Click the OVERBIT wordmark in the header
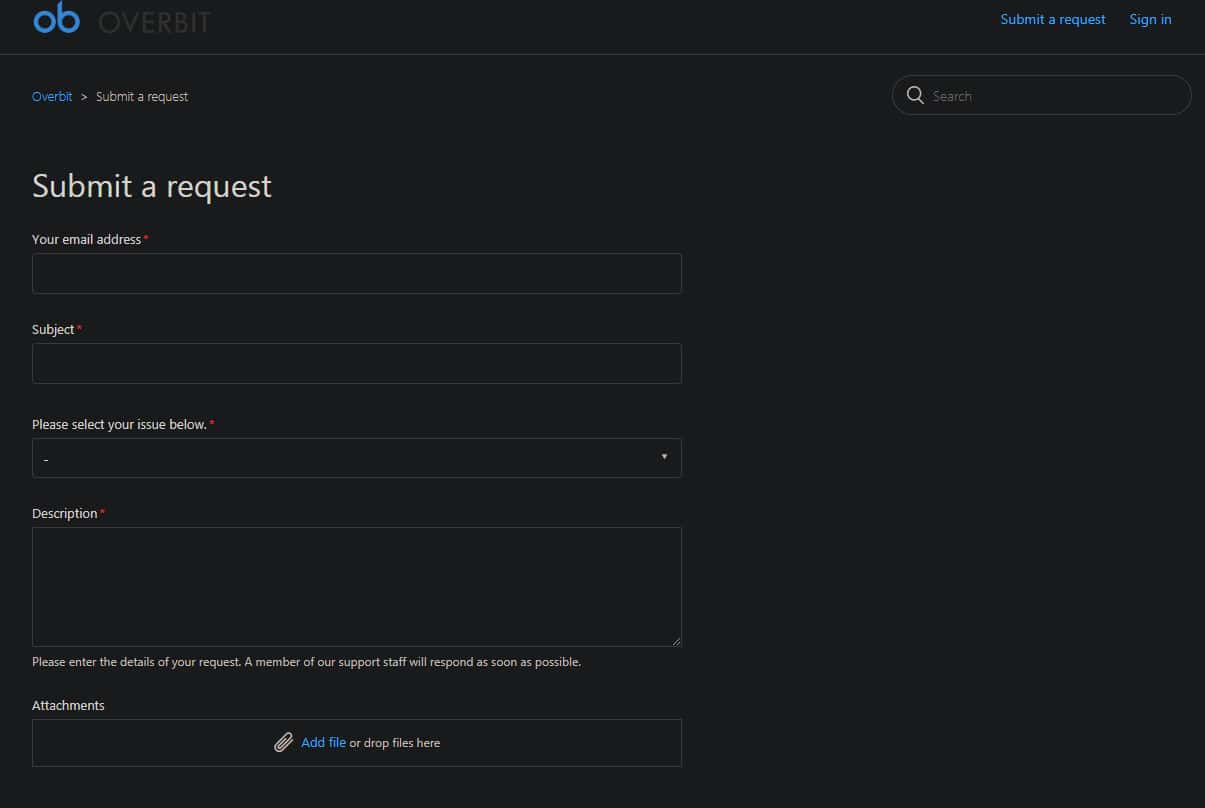 [154, 22]
